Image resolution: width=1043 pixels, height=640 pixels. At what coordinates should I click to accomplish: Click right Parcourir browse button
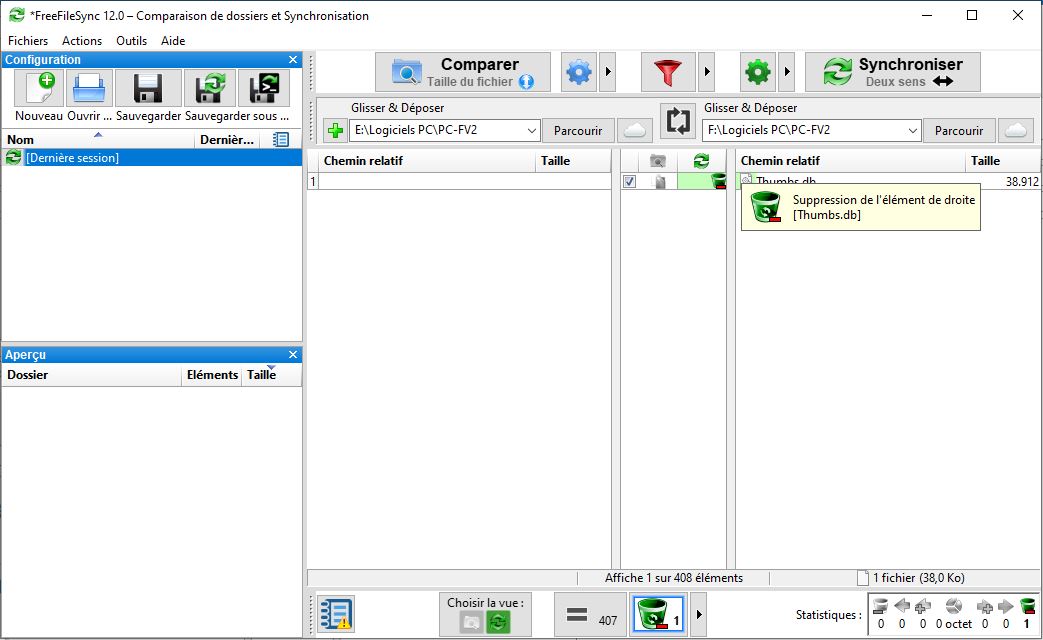(x=959, y=130)
